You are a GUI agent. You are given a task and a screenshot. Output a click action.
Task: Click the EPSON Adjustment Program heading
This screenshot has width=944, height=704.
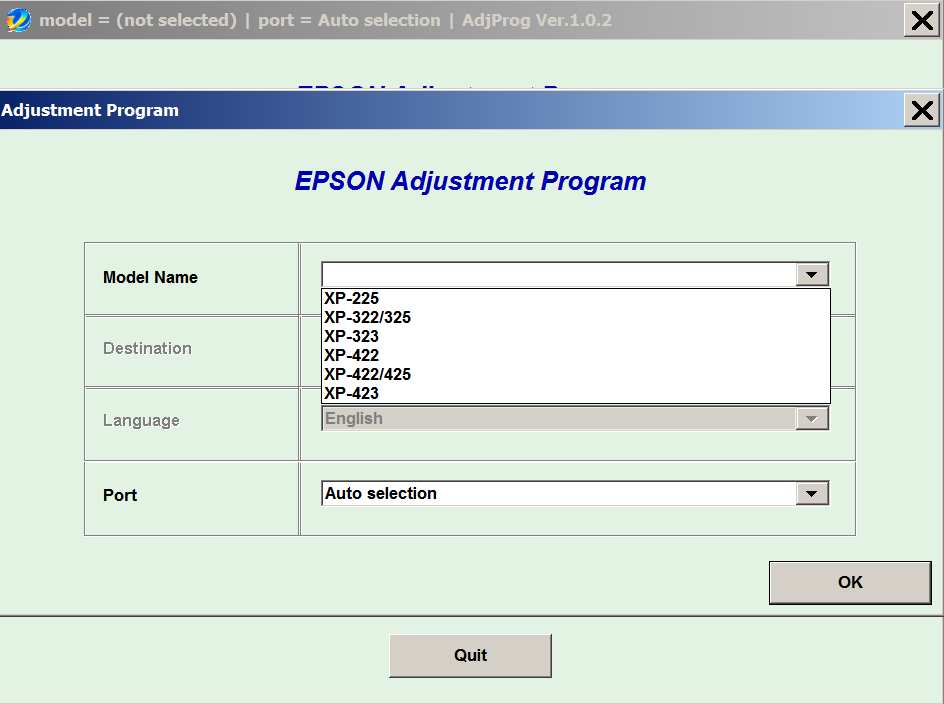[x=470, y=181]
